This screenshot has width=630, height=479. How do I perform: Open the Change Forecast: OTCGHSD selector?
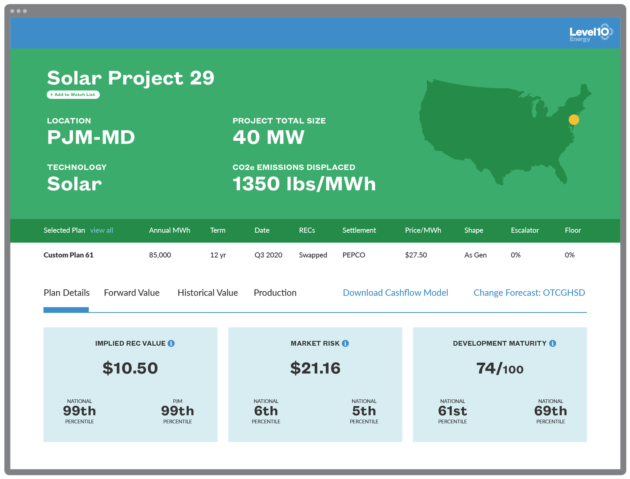tap(529, 293)
